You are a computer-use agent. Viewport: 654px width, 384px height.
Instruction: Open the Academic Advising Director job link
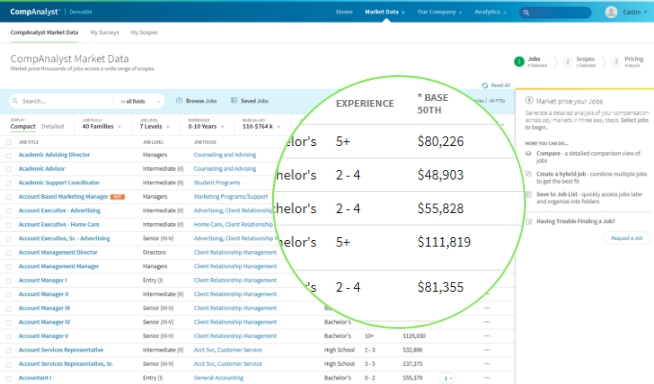point(54,155)
